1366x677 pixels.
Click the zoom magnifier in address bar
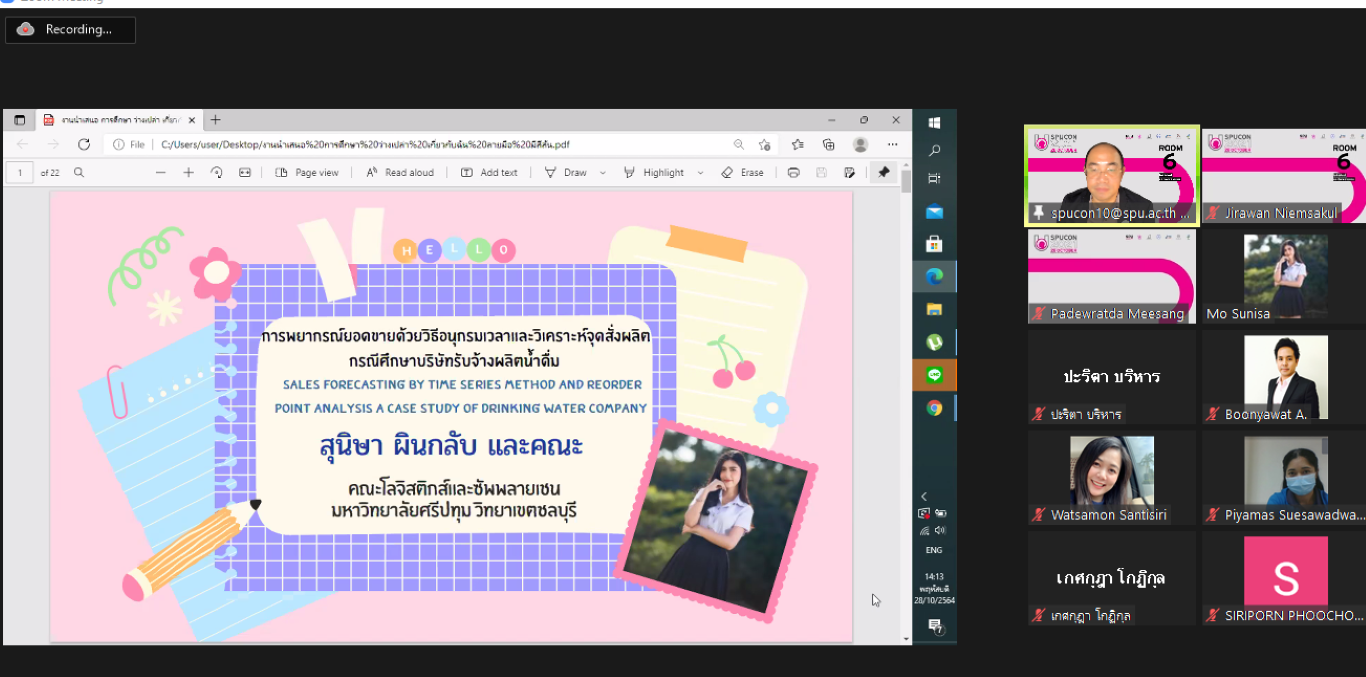(x=739, y=144)
